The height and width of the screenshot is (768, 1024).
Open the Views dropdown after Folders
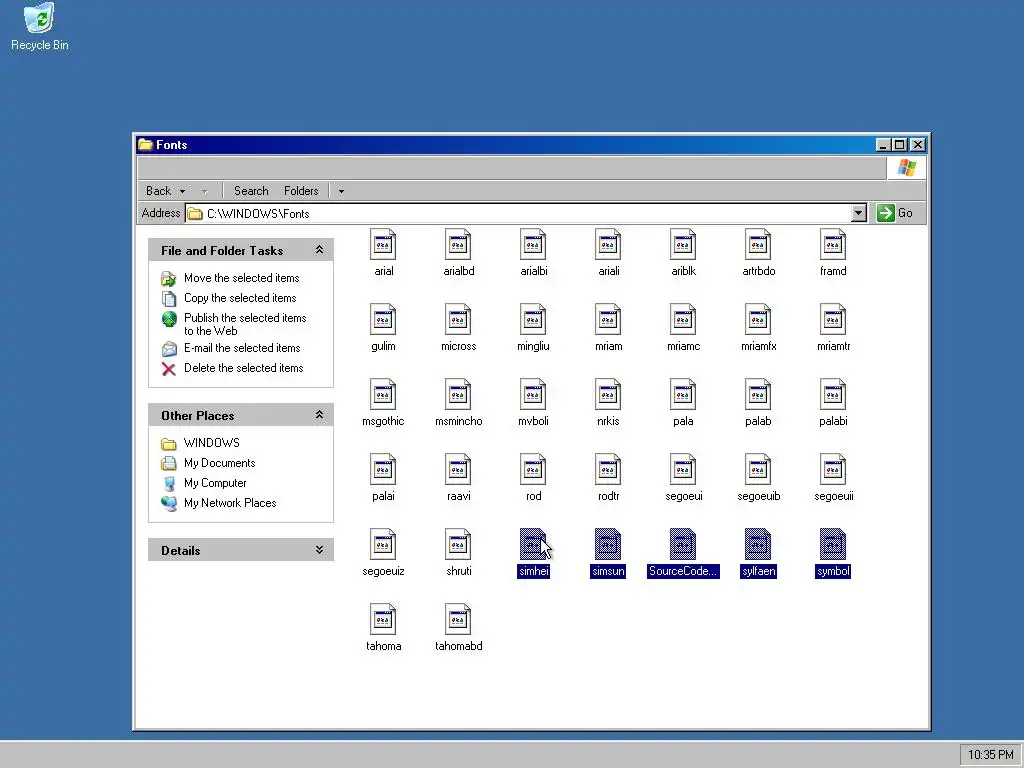[x=341, y=191]
